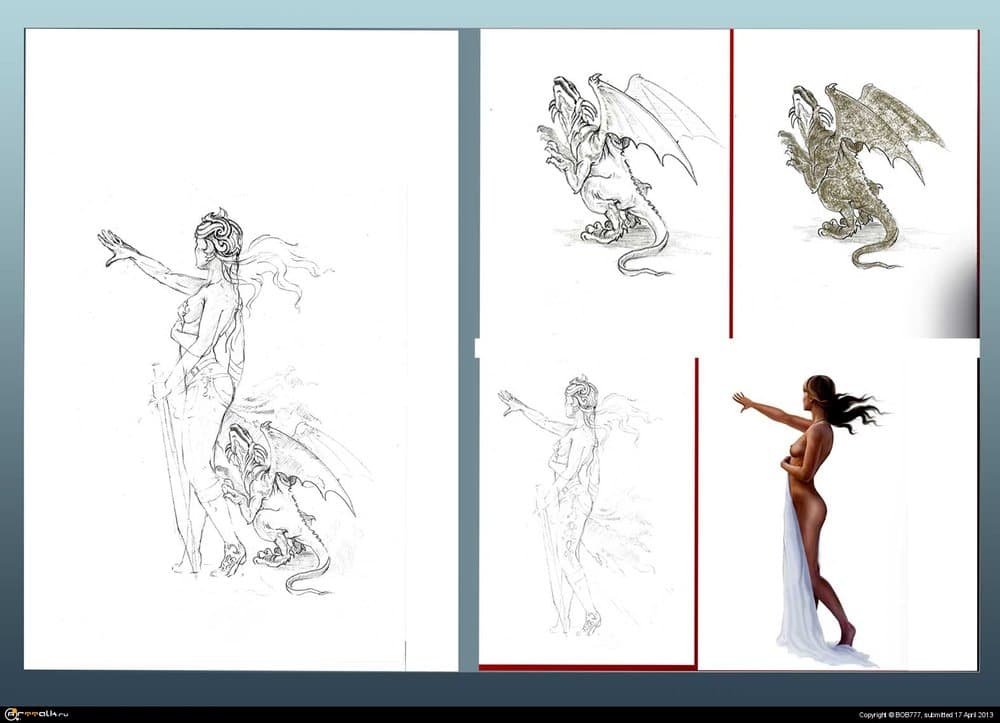This screenshot has width=1000, height=723.
Task: Click the white drape on the painted figure
Action: (805, 590)
